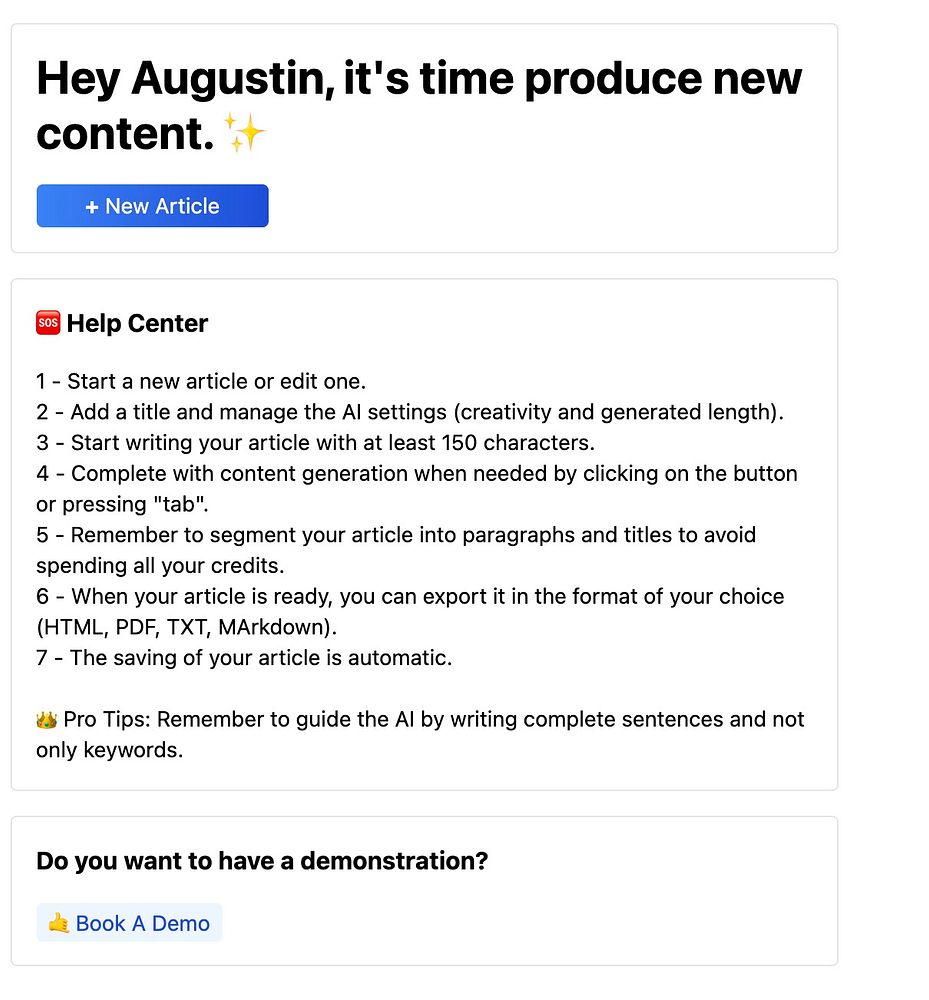Image resolution: width=929 pixels, height=1000 pixels.
Task: Click the sparkles emoji after content
Action: coord(244,133)
